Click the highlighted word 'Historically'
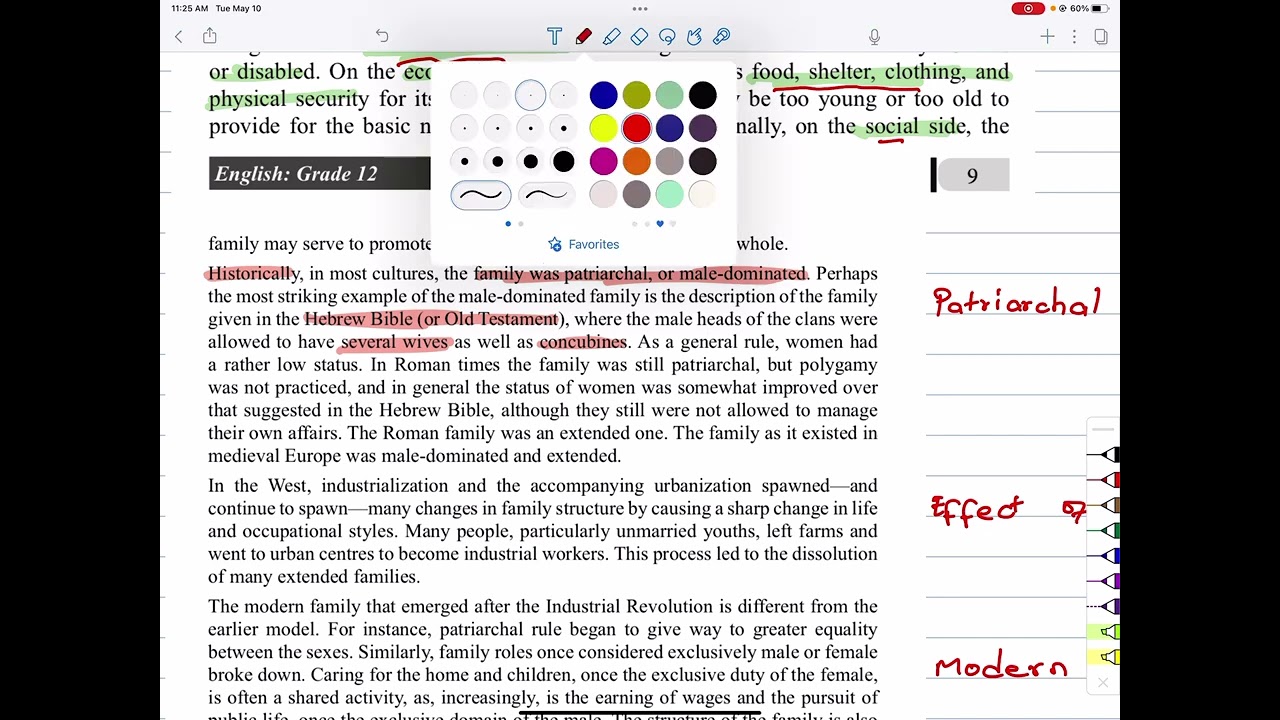 tap(252, 273)
